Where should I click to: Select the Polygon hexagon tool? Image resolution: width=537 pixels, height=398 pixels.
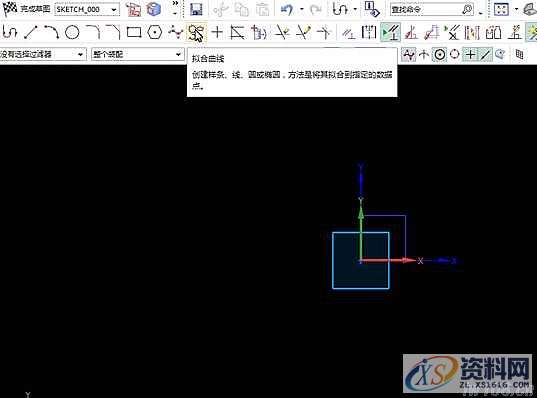point(154,33)
